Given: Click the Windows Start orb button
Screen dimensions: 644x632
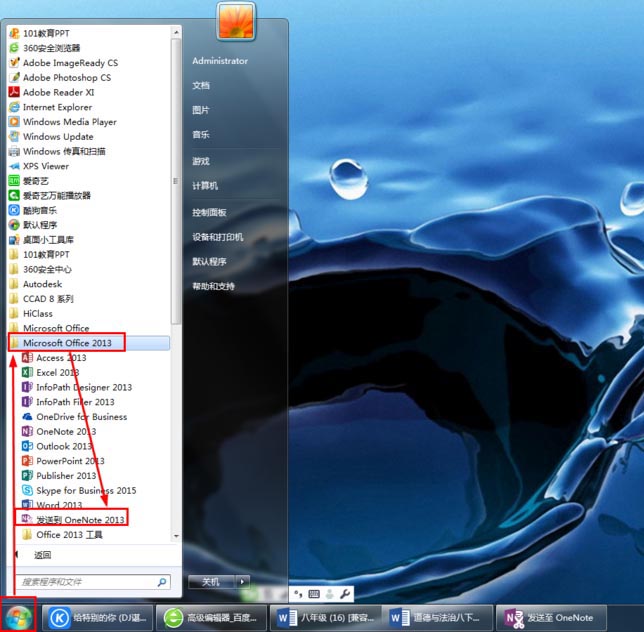Looking at the screenshot, I should [x=18, y=617].
